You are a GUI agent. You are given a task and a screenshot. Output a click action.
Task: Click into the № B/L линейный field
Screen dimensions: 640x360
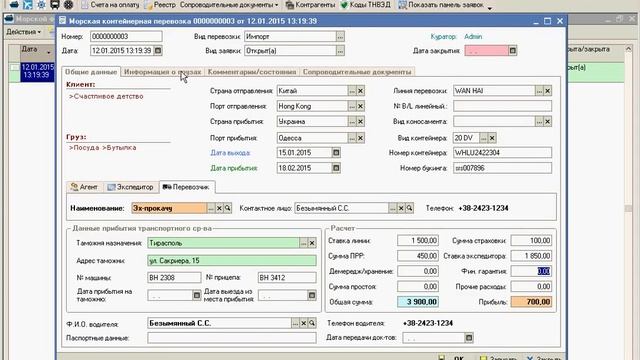tap(502, 106)
